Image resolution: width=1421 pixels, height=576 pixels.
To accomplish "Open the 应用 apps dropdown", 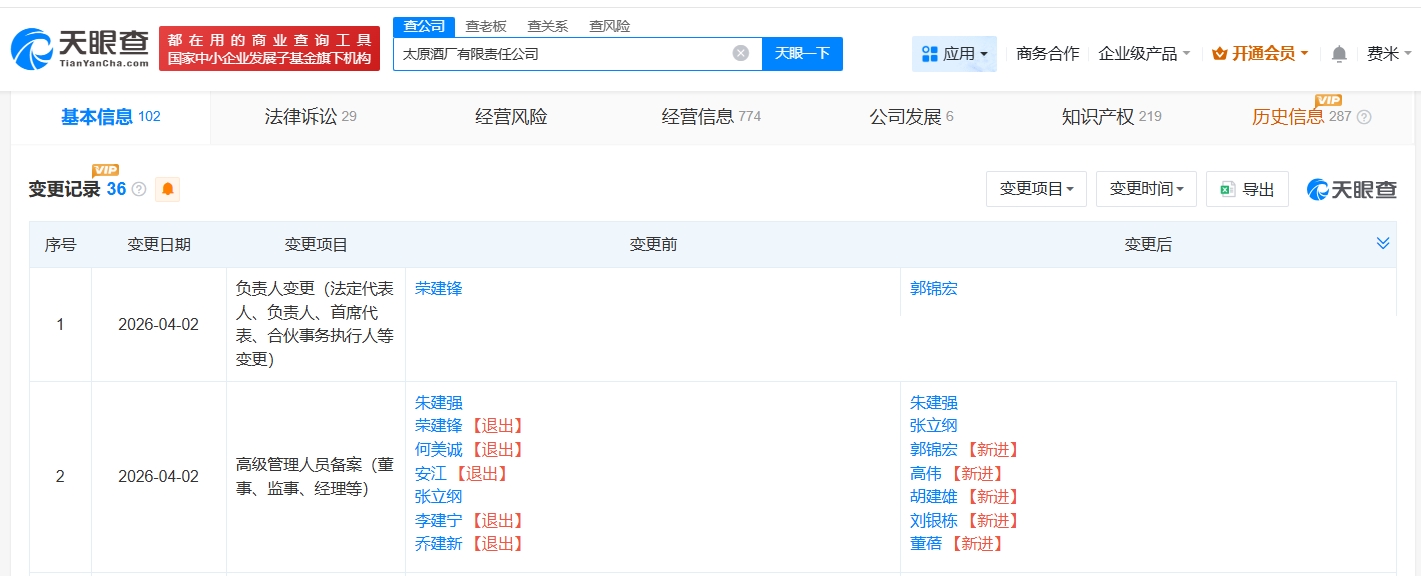I will pos(954,54).
